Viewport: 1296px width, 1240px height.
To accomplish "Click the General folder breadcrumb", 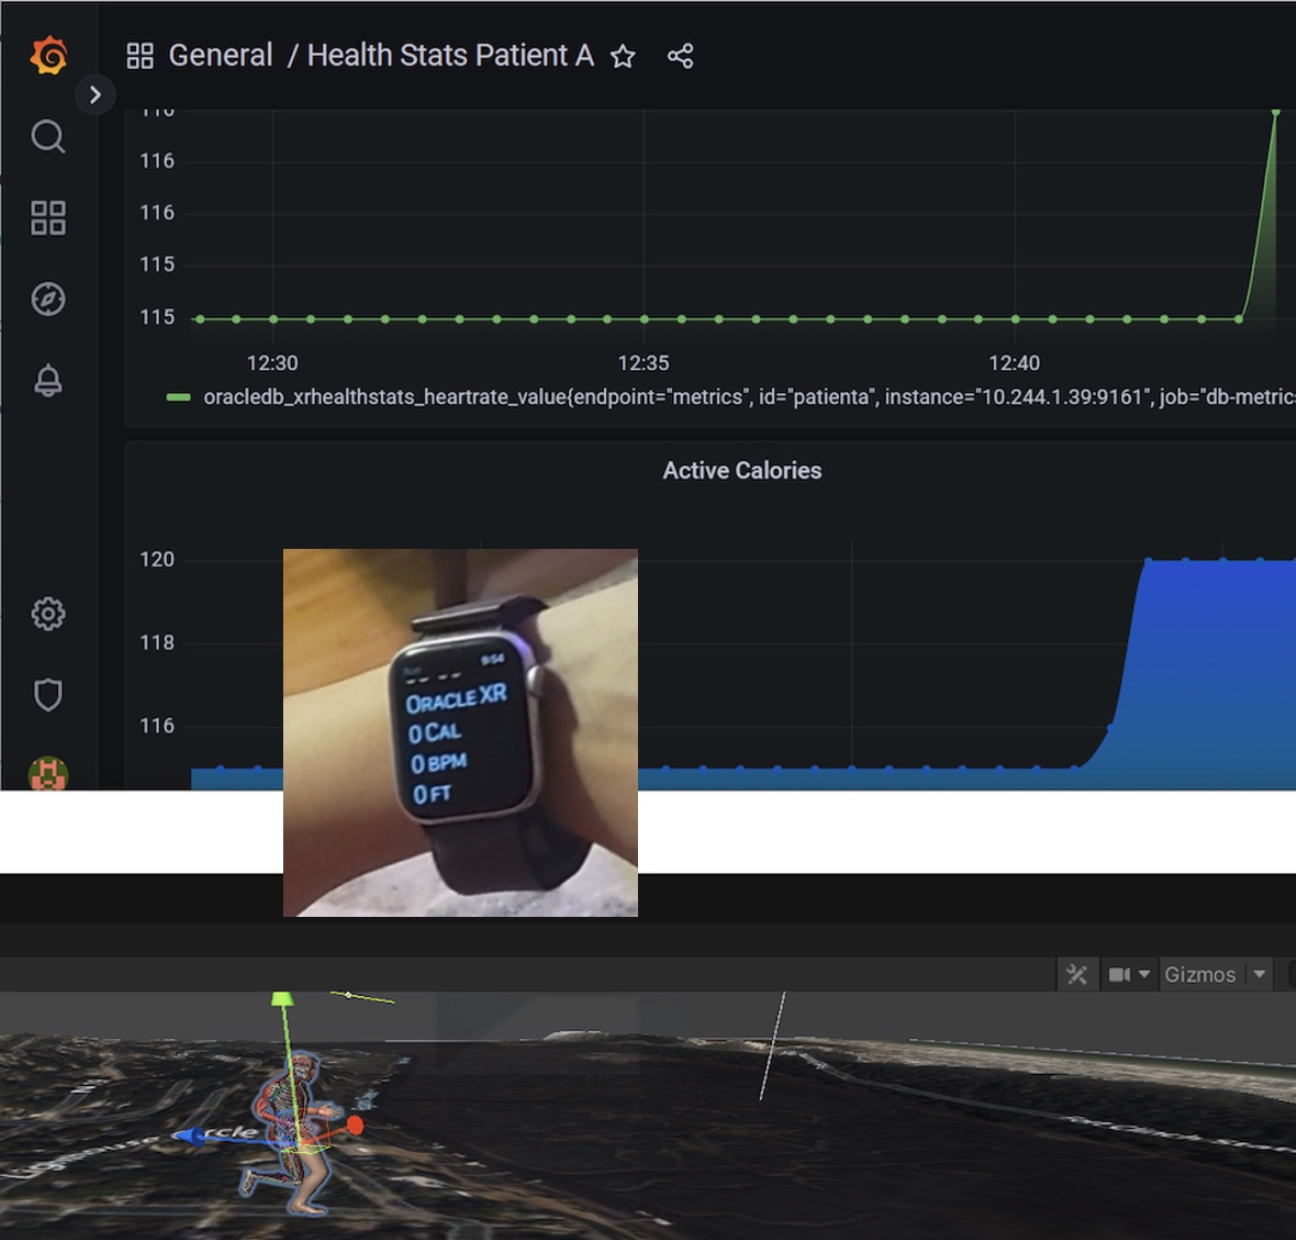I will 220,55.
